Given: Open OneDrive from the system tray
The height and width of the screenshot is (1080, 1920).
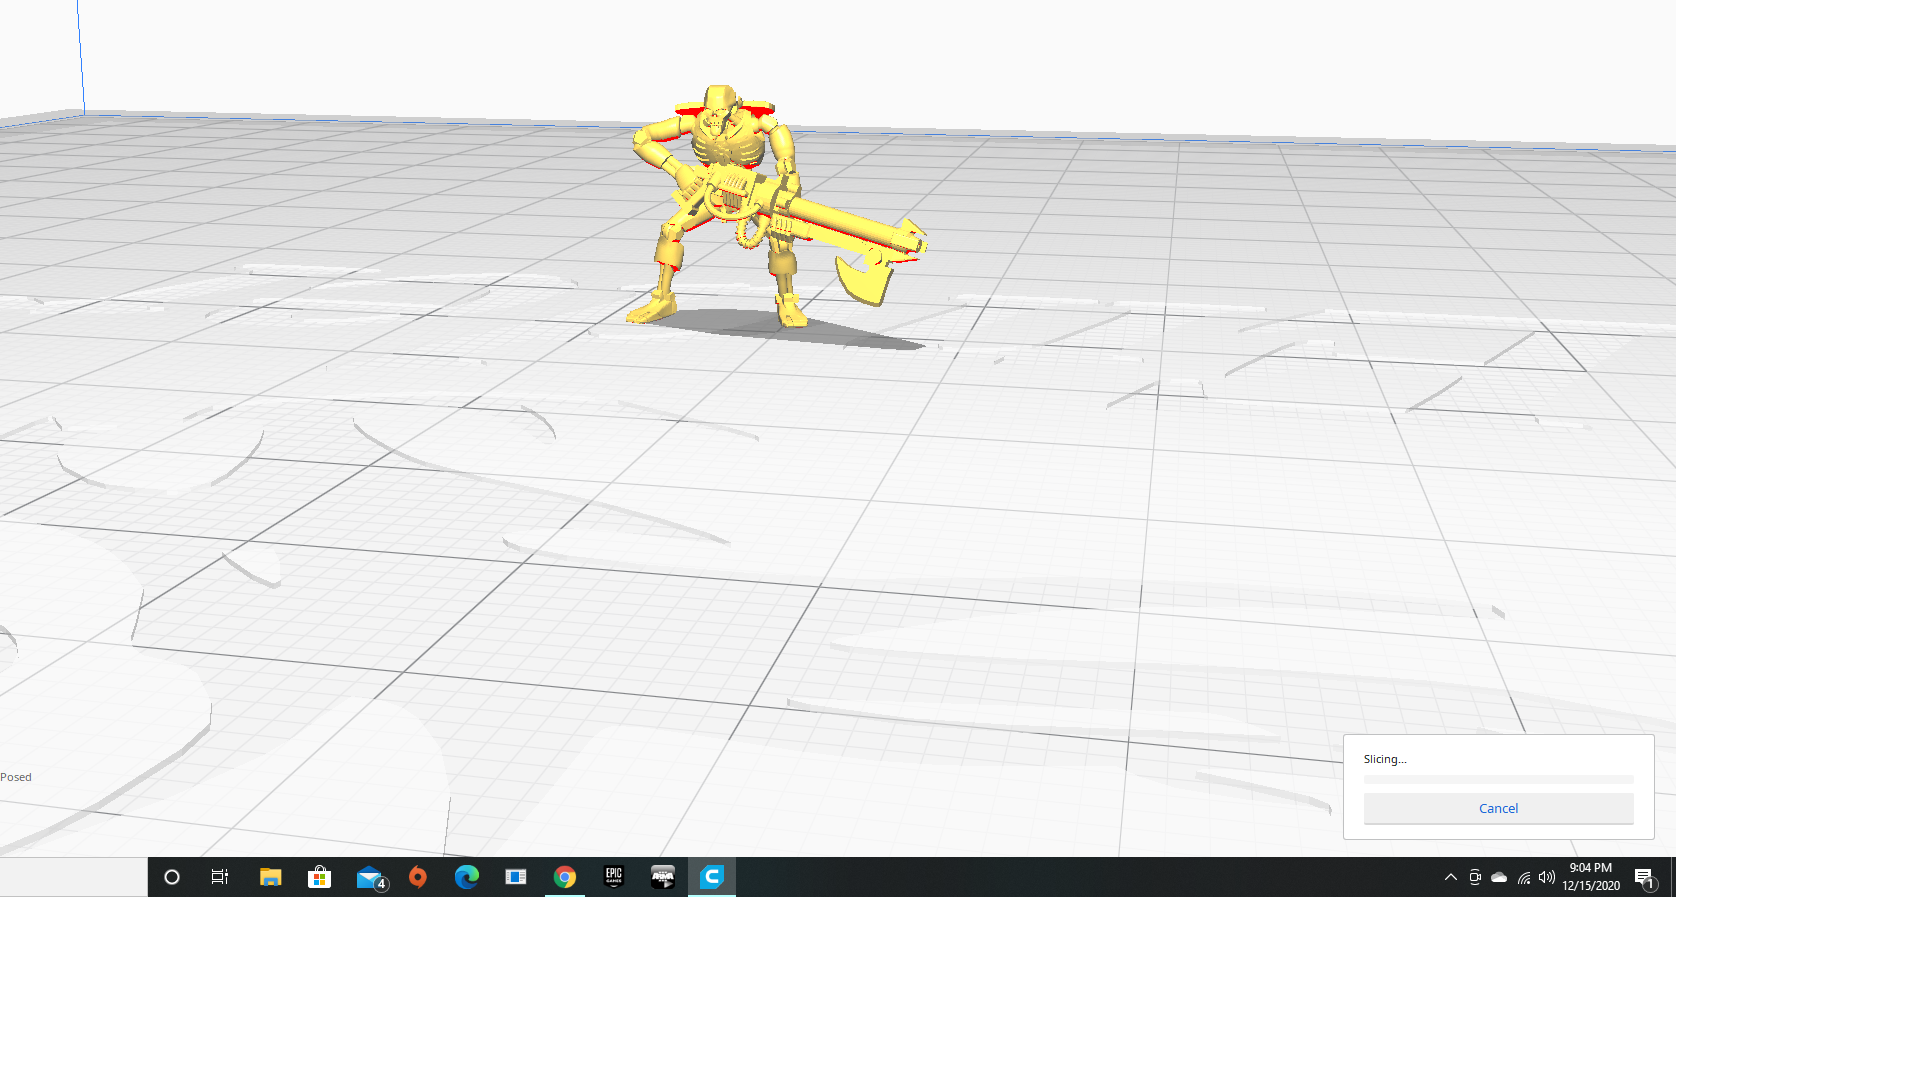Looking at the screenshot, I should click(1498, 877).
